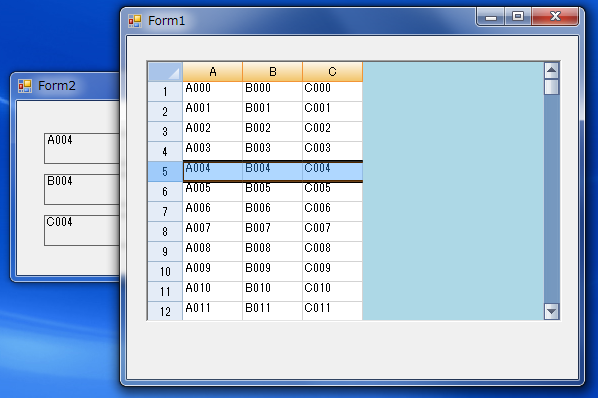Click highlighted cell B004 in the grid
This screenshot has width=598, height=398.
coord(272,172)
